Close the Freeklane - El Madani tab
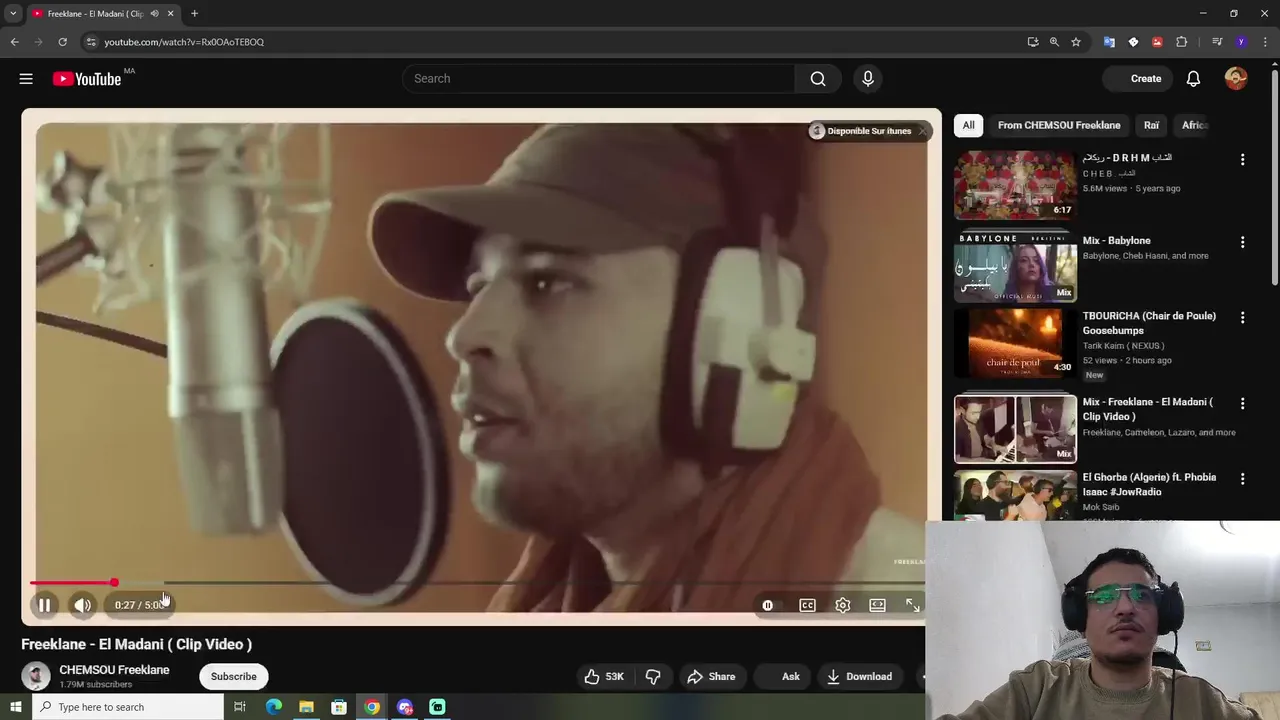 coord(170,13)
